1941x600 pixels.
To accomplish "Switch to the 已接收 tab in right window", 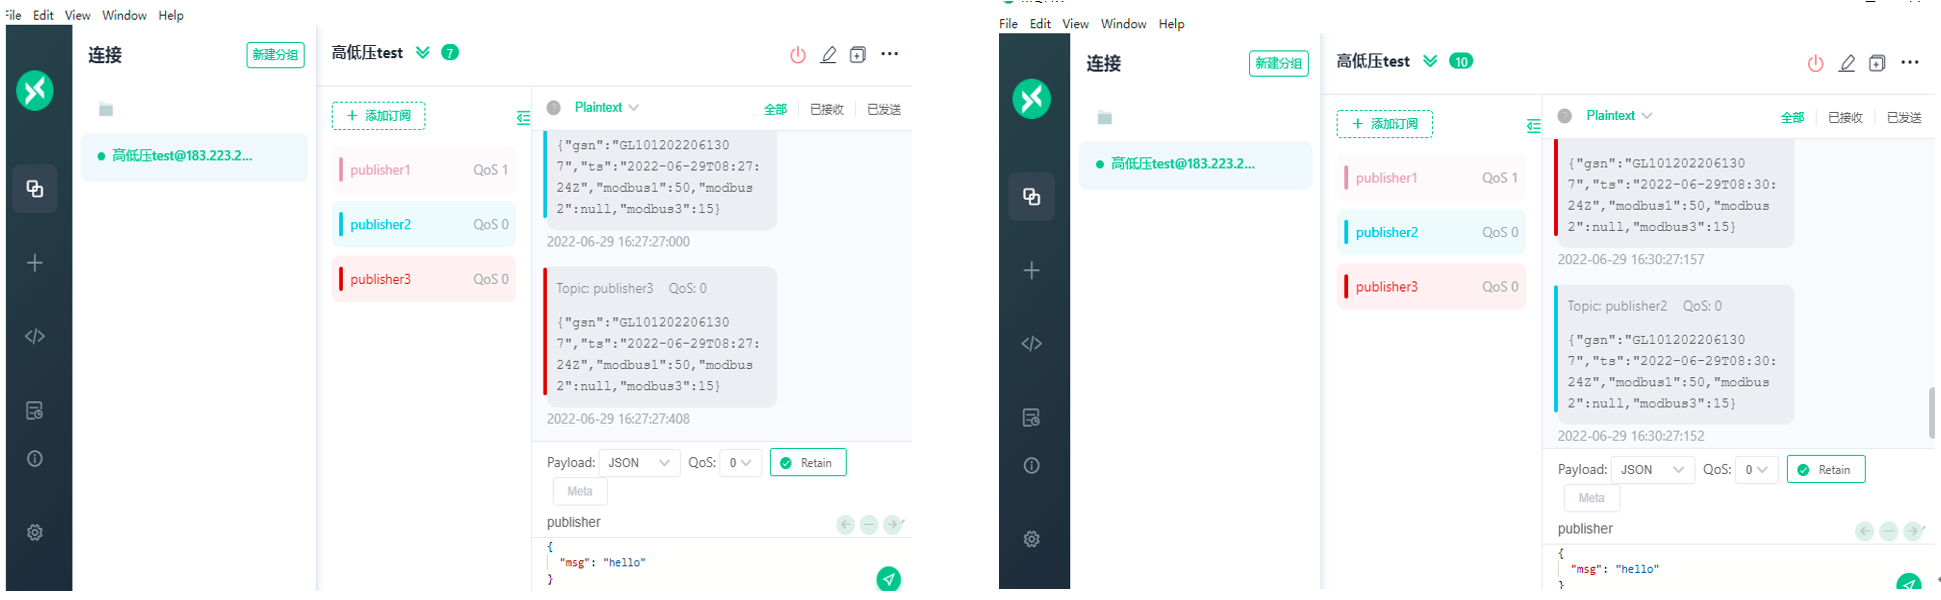I will tap(1845, 117).
